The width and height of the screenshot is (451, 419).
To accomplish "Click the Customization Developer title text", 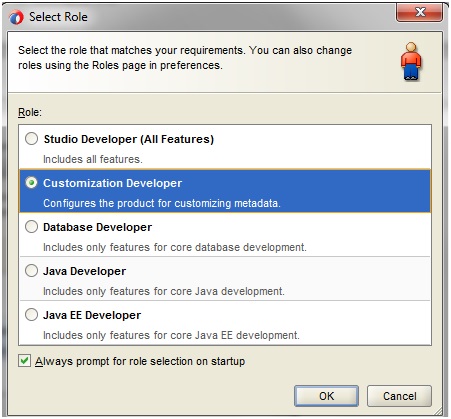I will tap(113, 183).
